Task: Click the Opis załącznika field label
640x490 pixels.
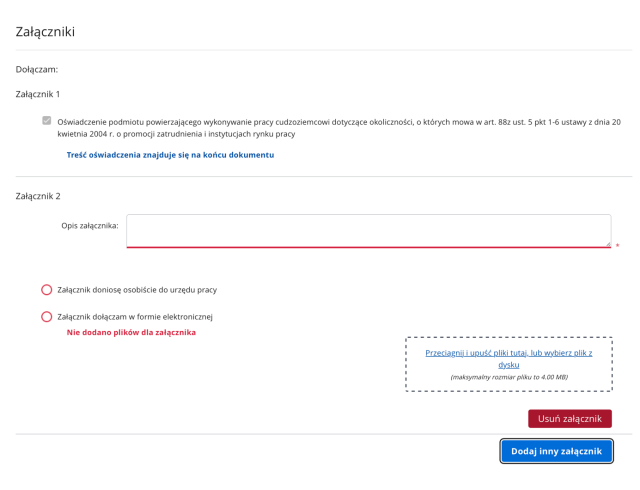Action: pyautogui.click(x=90, y=225)
